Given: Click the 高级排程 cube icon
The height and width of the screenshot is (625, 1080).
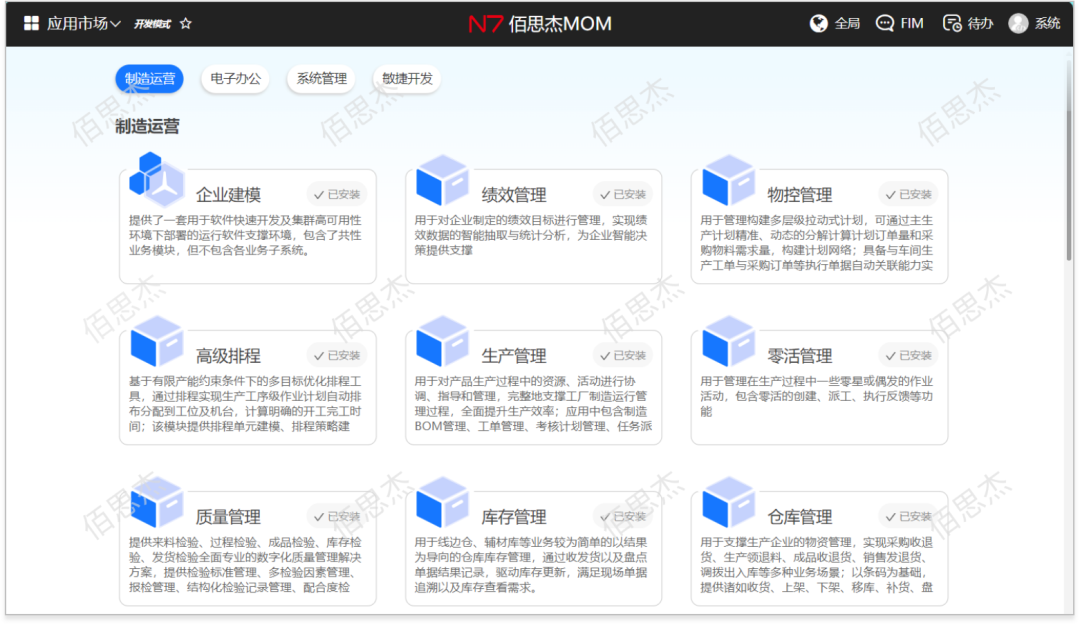Looking at the screenshot, I should [156, 341].
